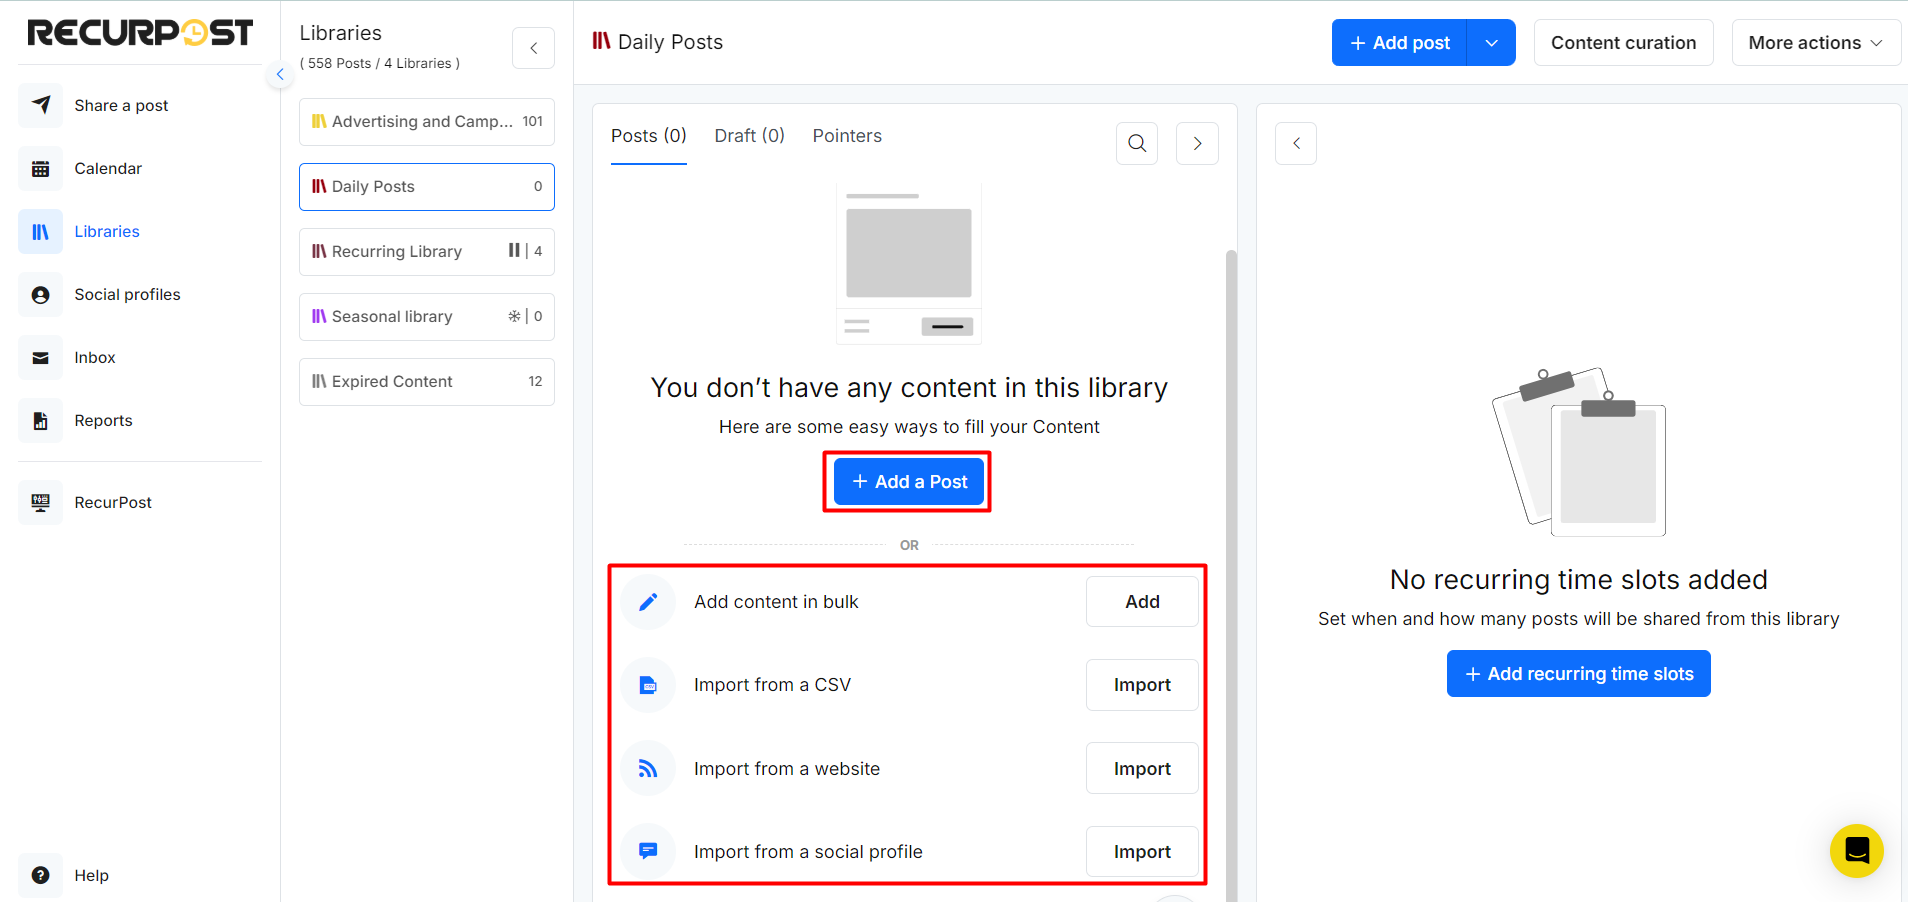Click pencil icon for bulk content
Screen dimensions: 1908x902
[x=648, y=602]
